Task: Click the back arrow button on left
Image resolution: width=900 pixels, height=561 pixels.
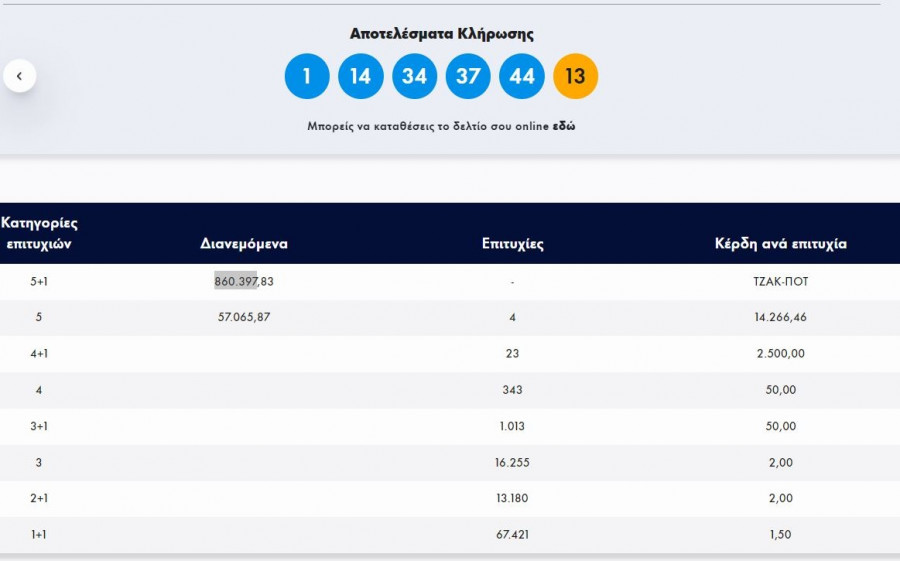Action: tap(19, 75)
